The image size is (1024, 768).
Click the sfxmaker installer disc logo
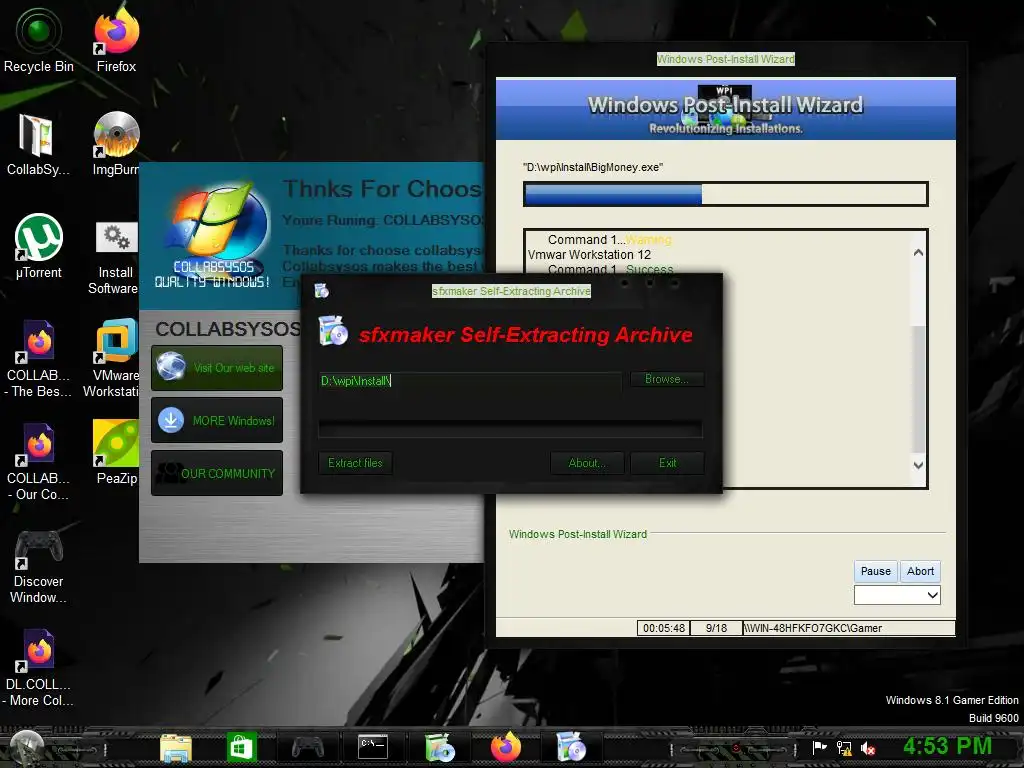[333, 330]
